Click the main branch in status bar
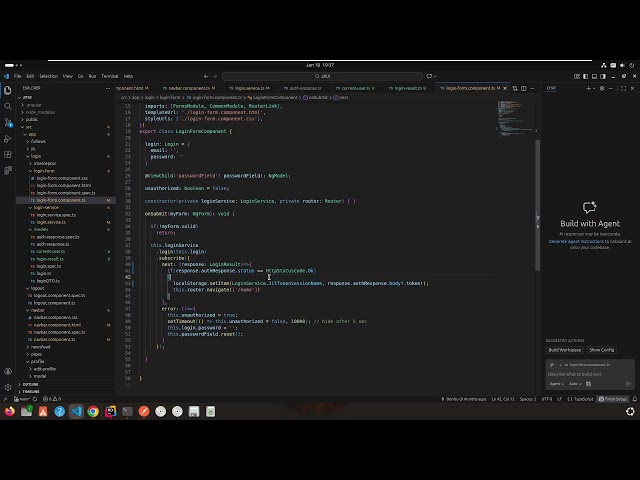 coord(22,399)
